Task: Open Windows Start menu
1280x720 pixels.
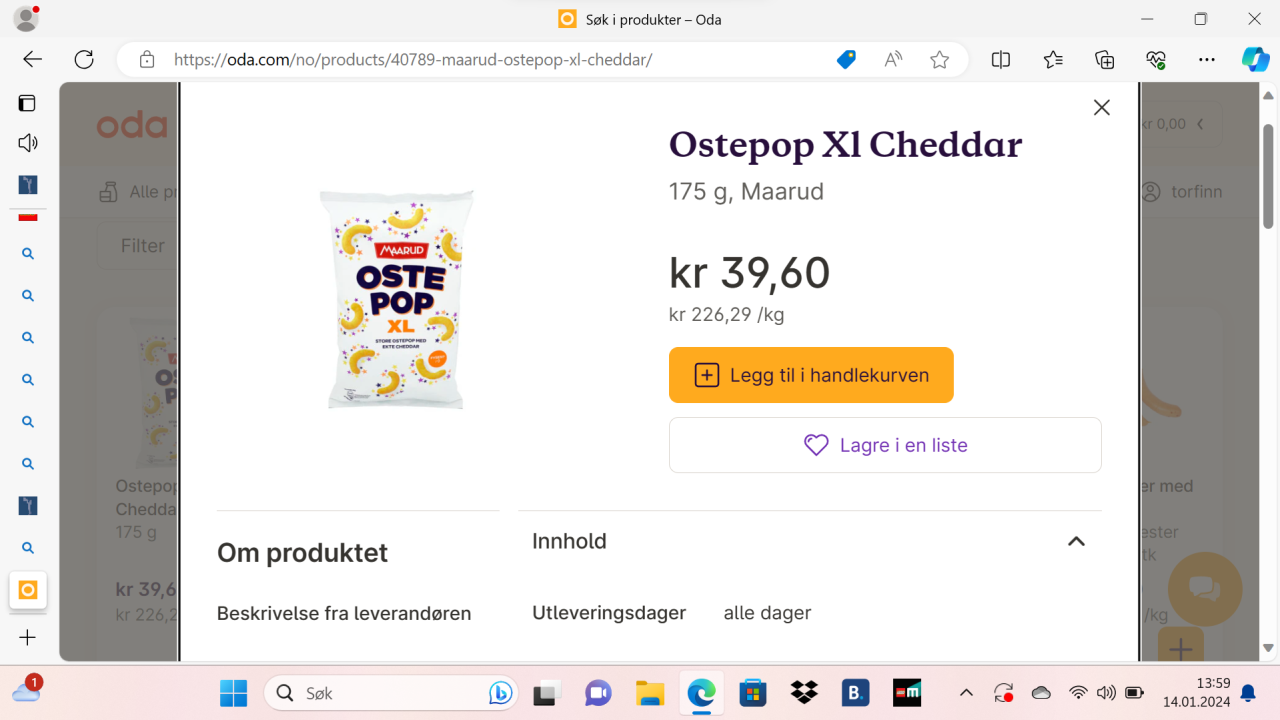Action: (233, 693)
